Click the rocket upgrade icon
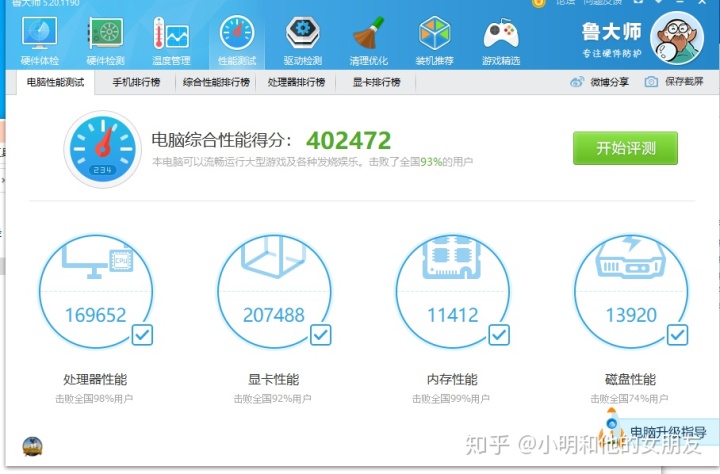Screen dimensions: 720x474 (611, 427)
